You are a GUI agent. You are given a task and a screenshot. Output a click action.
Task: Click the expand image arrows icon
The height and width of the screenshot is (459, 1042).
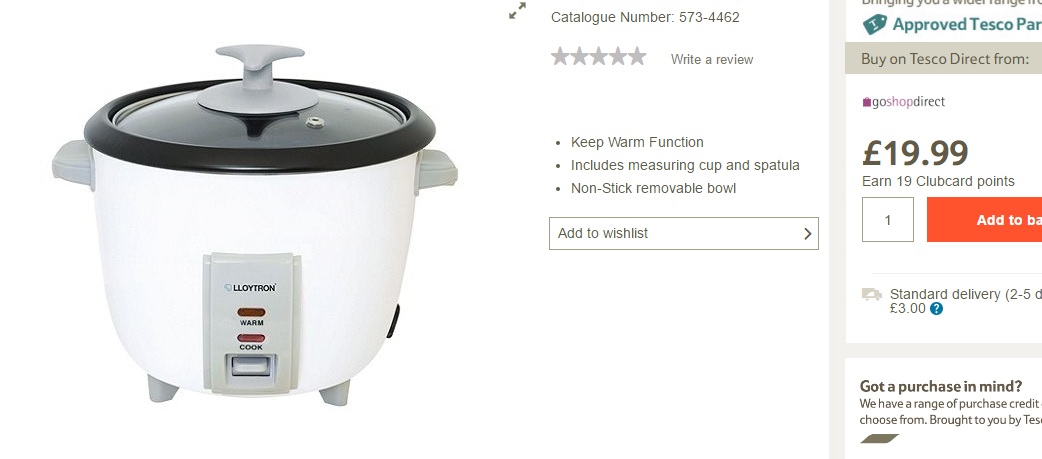tap(517, 11)
